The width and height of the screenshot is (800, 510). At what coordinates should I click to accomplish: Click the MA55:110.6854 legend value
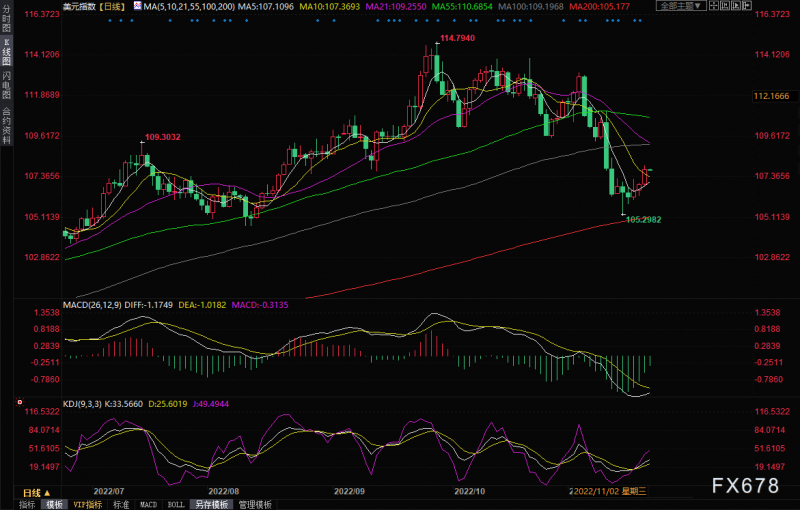pos(462,7)
